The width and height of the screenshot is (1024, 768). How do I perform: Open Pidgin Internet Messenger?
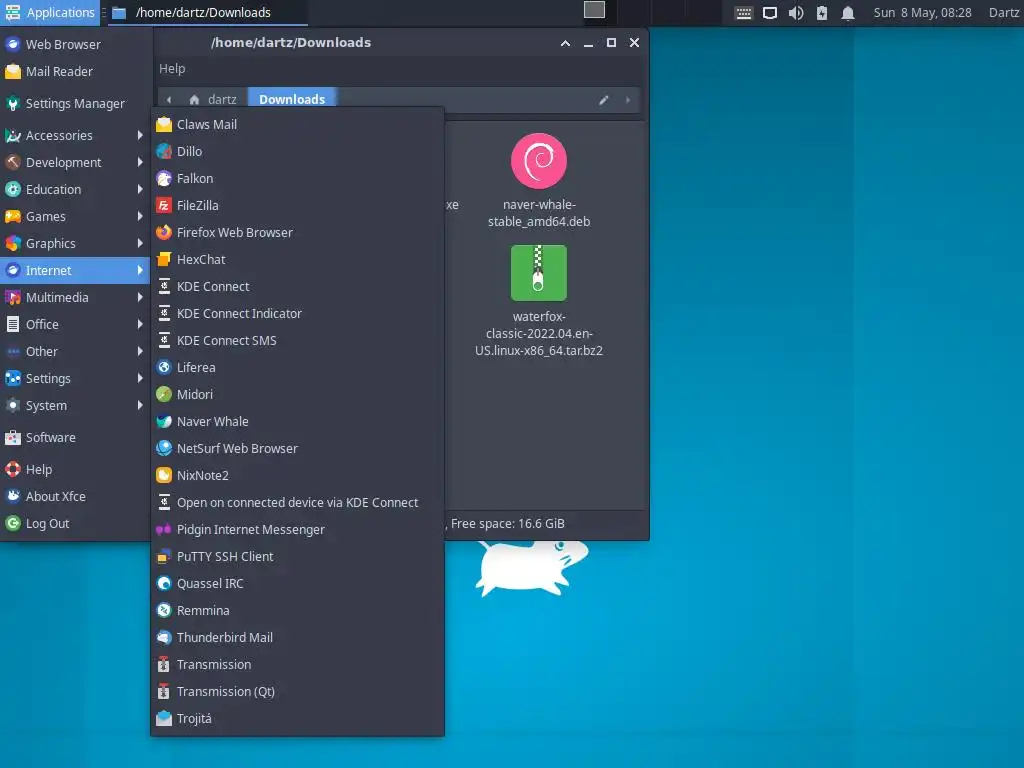point(297,530)
